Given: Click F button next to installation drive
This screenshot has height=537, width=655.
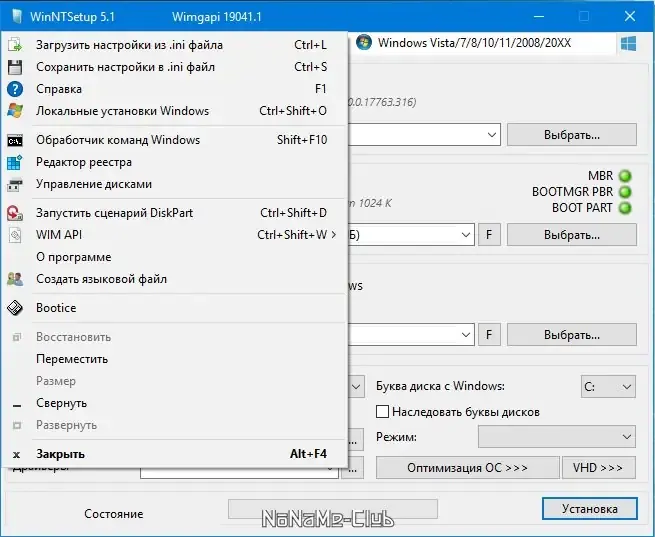Looking at the screenshot, I should click(489, 334).
